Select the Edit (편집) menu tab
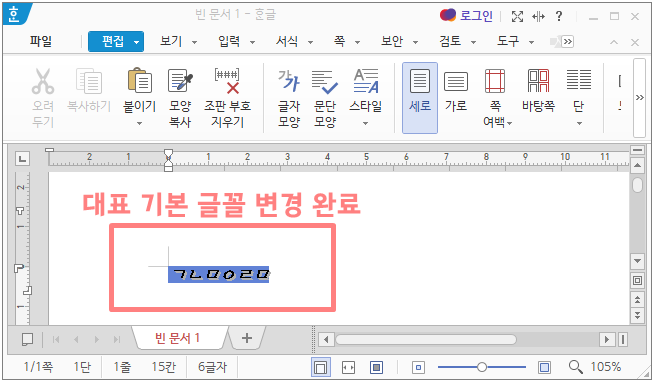 click(x=113, y=41)
